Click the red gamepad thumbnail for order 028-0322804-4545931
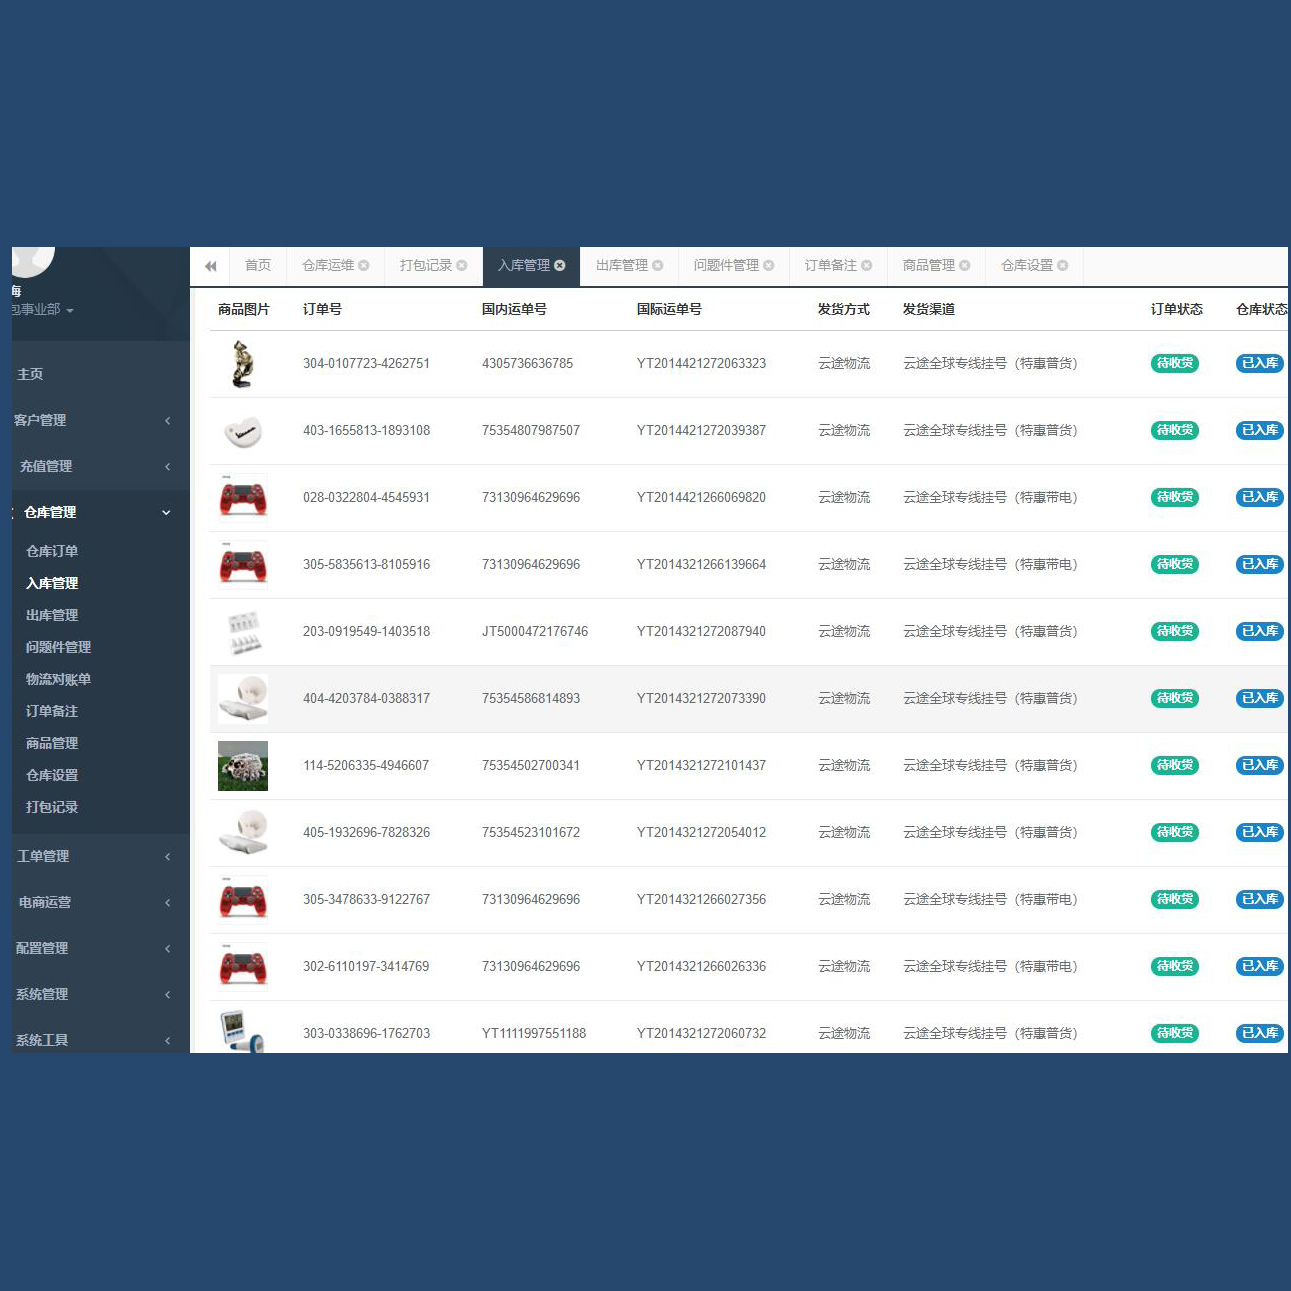Viewport: 1291px width, 1291px height. 243,498
